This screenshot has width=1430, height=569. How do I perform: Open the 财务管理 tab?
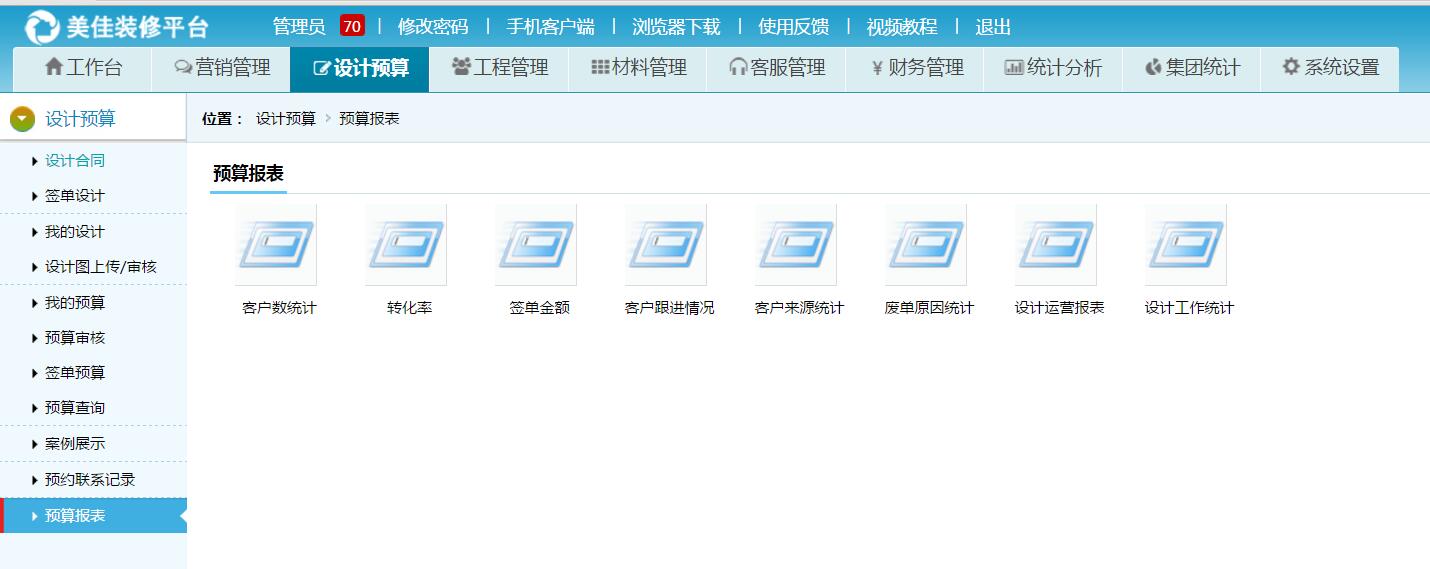(x=916, y=68)
